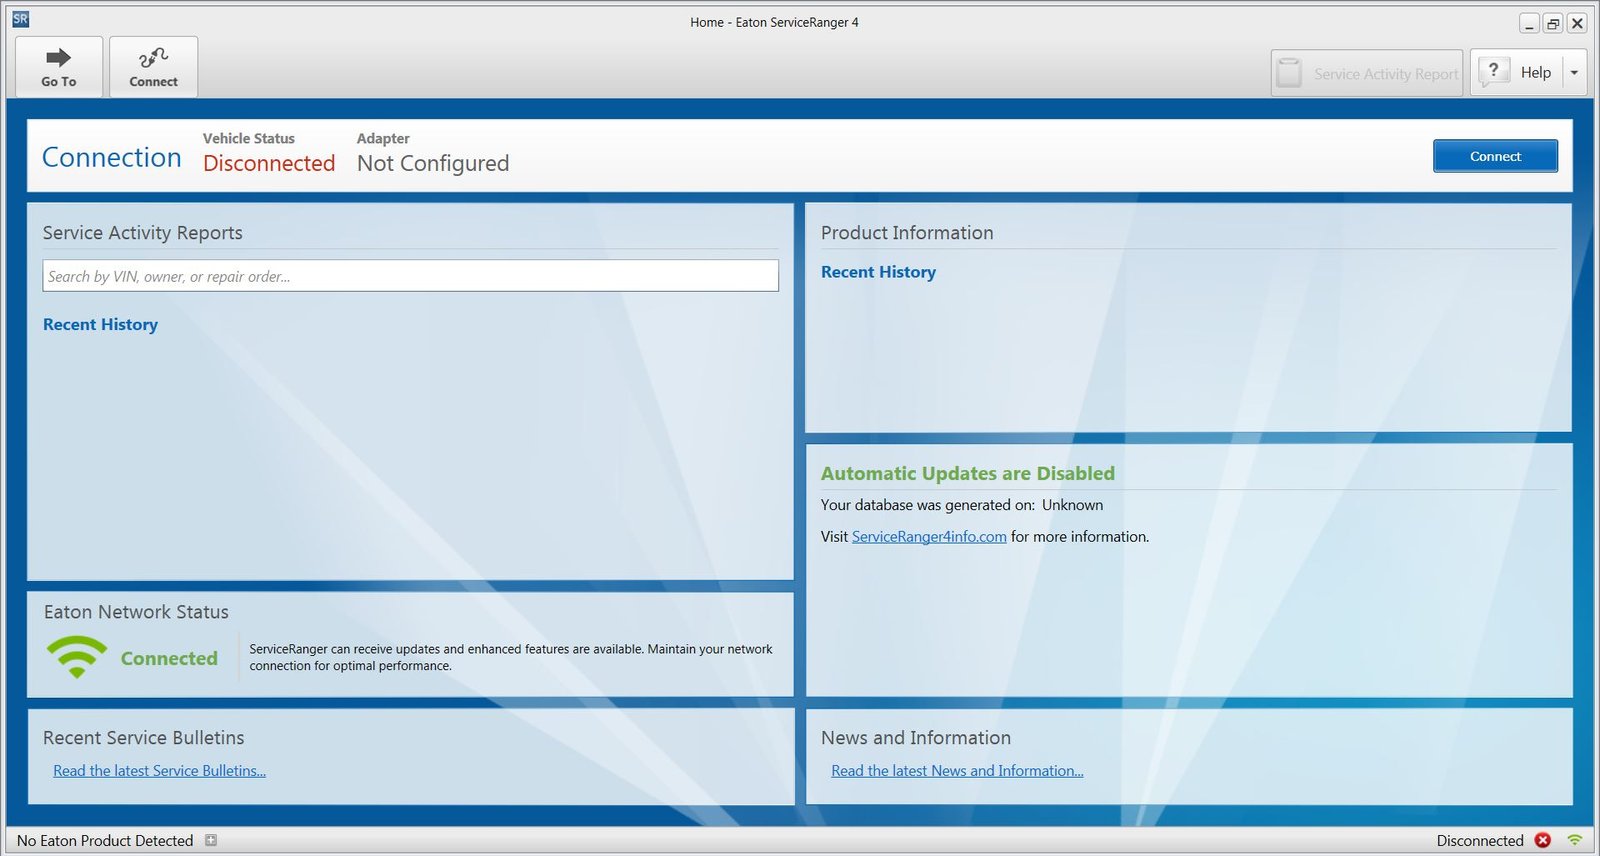
Task: Click Automatic Updates are Disabled heading
Action: point(968,473)
